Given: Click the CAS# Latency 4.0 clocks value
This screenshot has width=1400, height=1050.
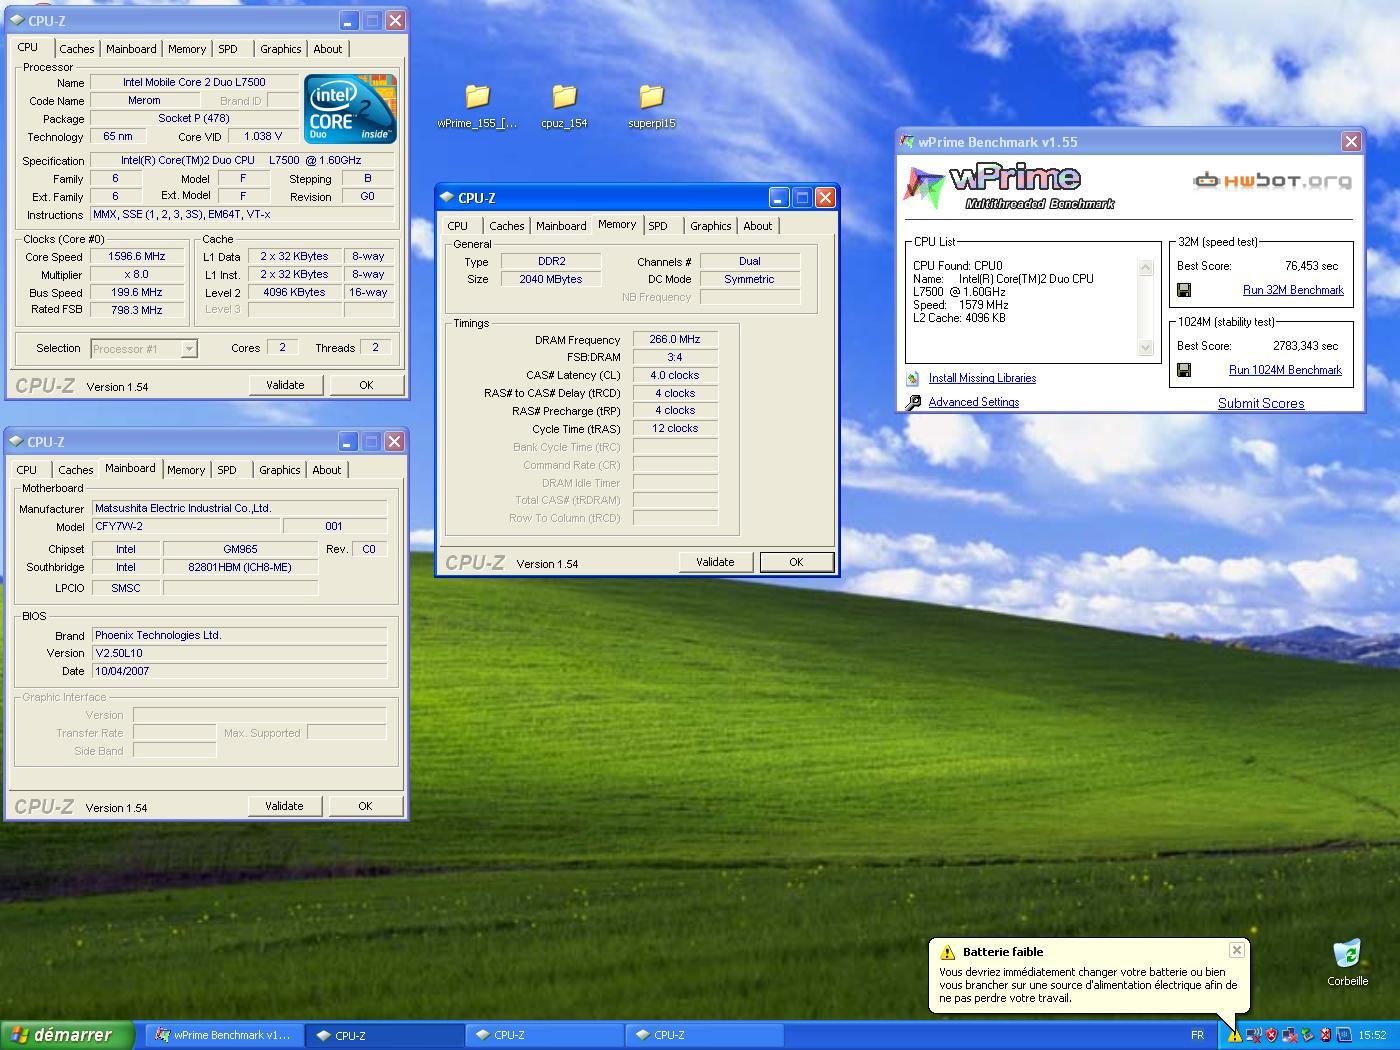Looking at the screenshot, I should click(x=675, y=375).
